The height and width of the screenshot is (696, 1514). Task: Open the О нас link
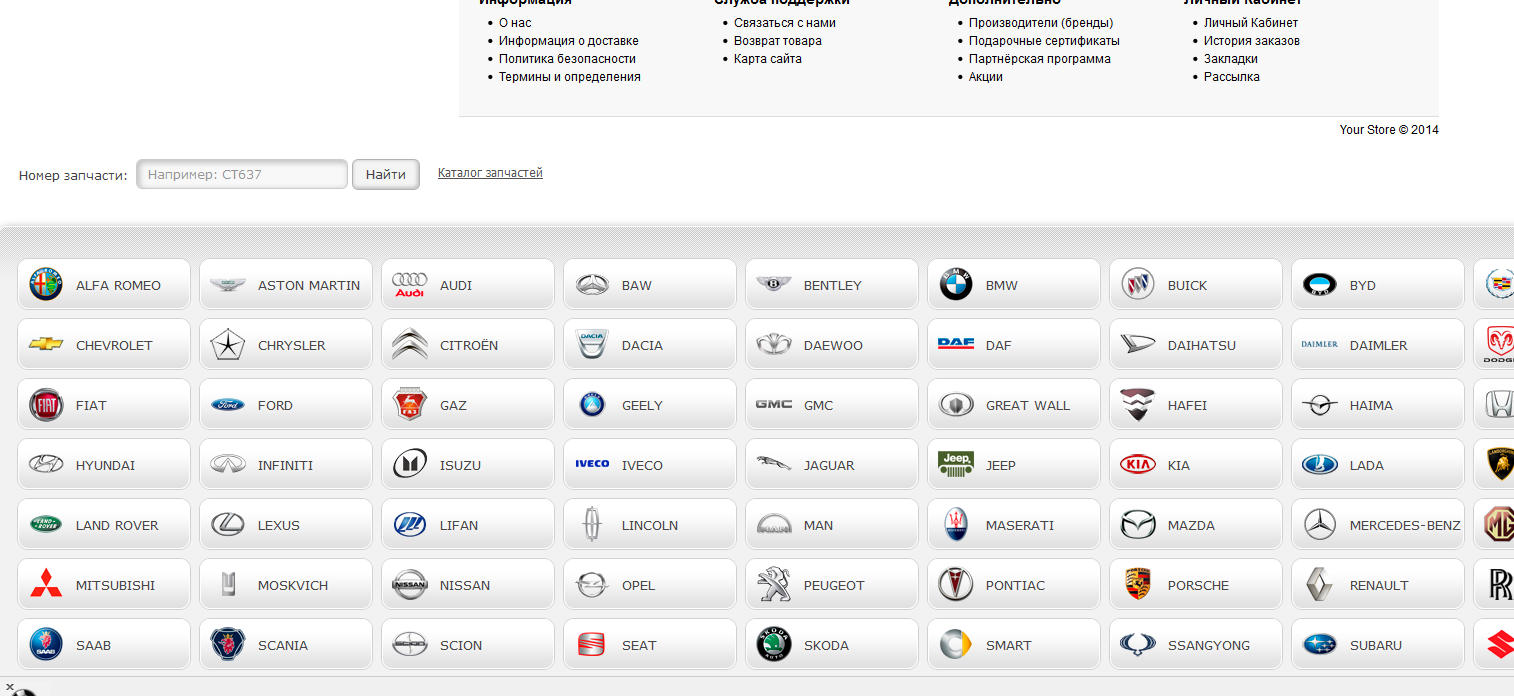[x=515, y=23]
